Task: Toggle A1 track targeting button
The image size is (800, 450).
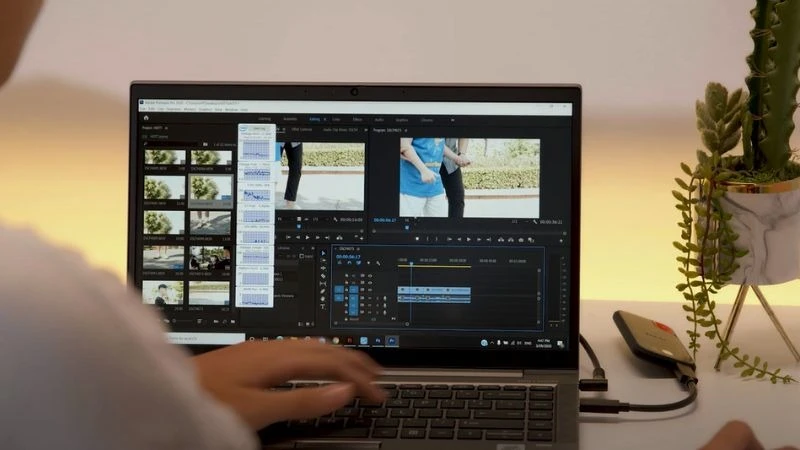Action: pos(354,298)
